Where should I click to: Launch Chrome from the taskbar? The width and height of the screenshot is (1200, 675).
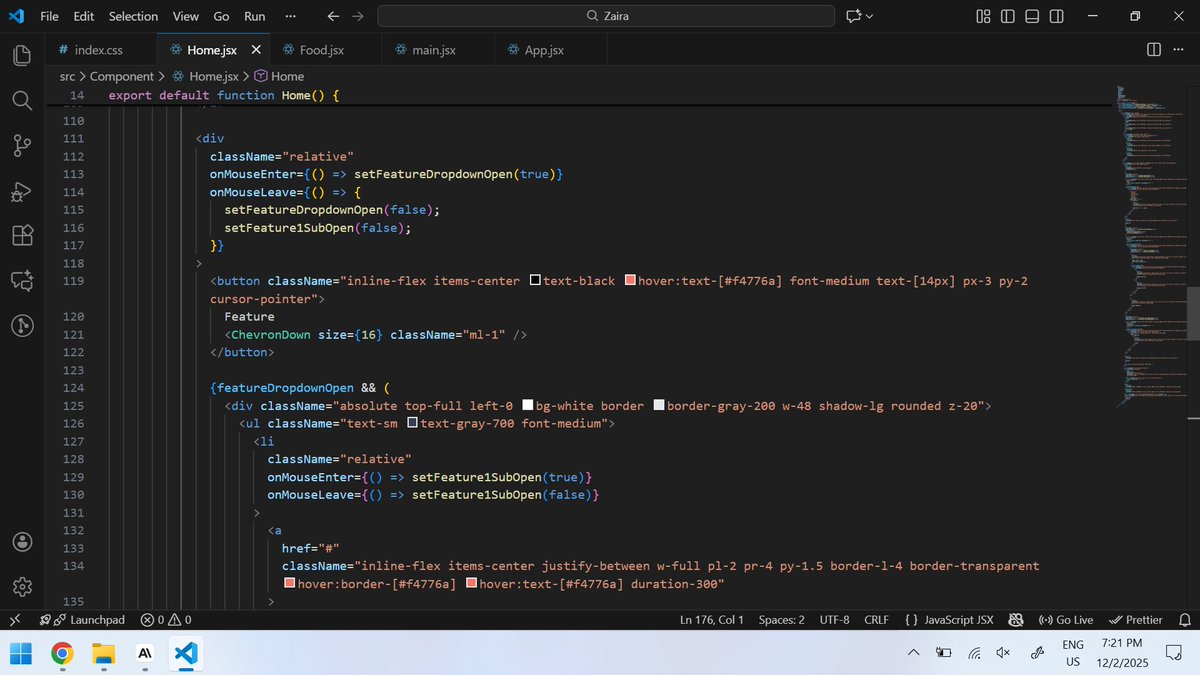[x=61, y=653]
